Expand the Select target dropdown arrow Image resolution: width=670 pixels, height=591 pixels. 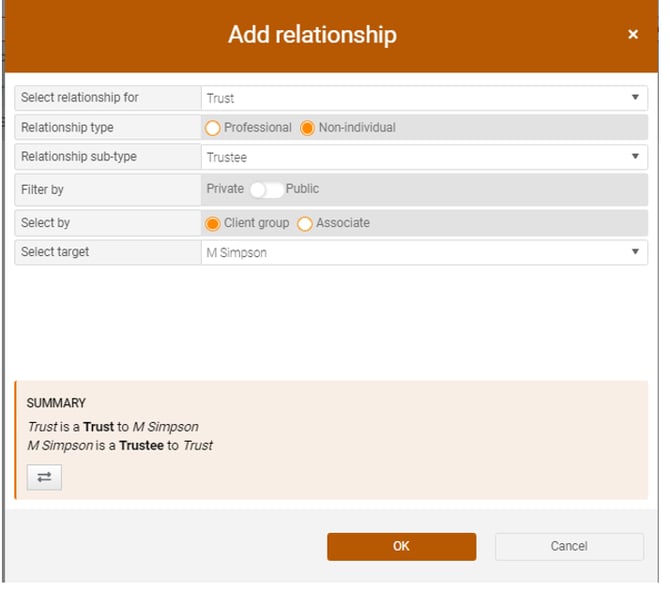point(635,252)
